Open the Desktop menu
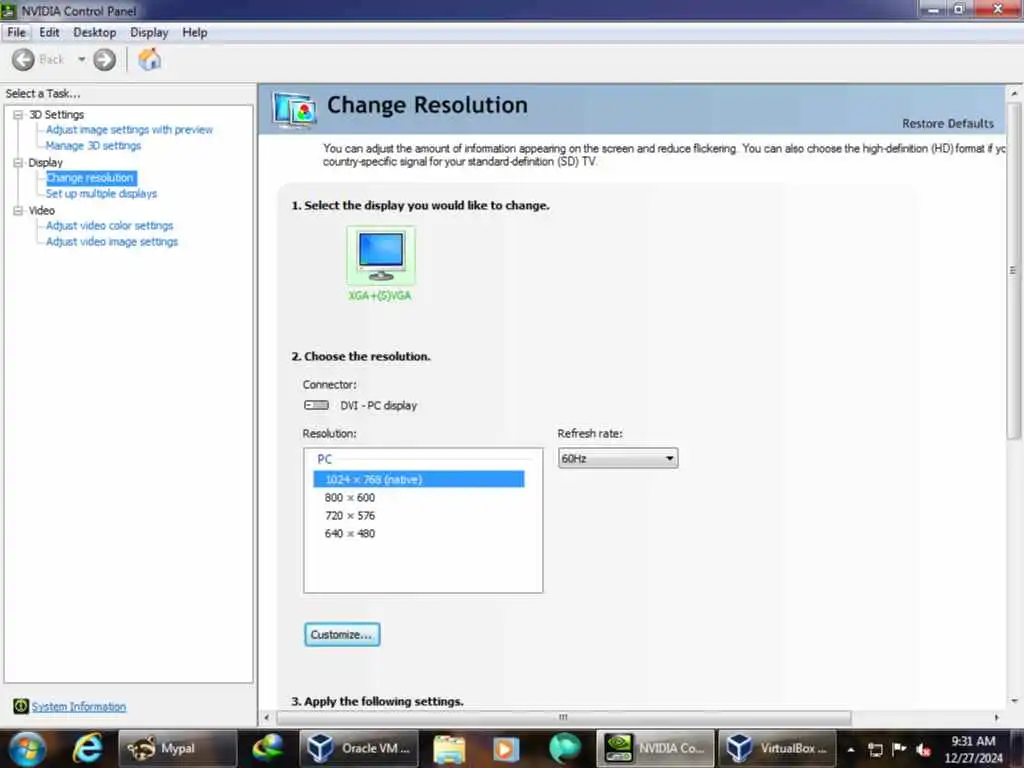The height and width of the screenshot is (768, 1024). click(95, 33)
